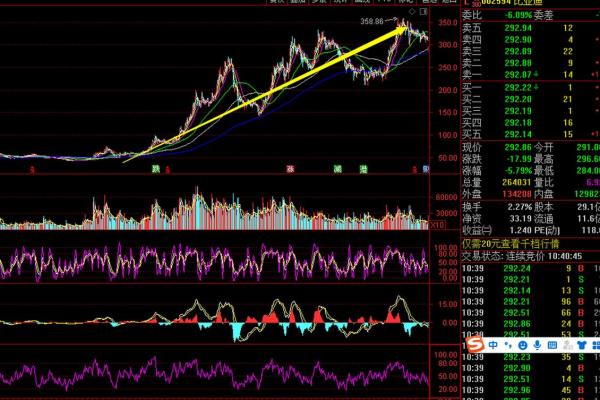Click the red 涨 event marker on chart
The image size is (600, 400).
[x=291, y=170]
